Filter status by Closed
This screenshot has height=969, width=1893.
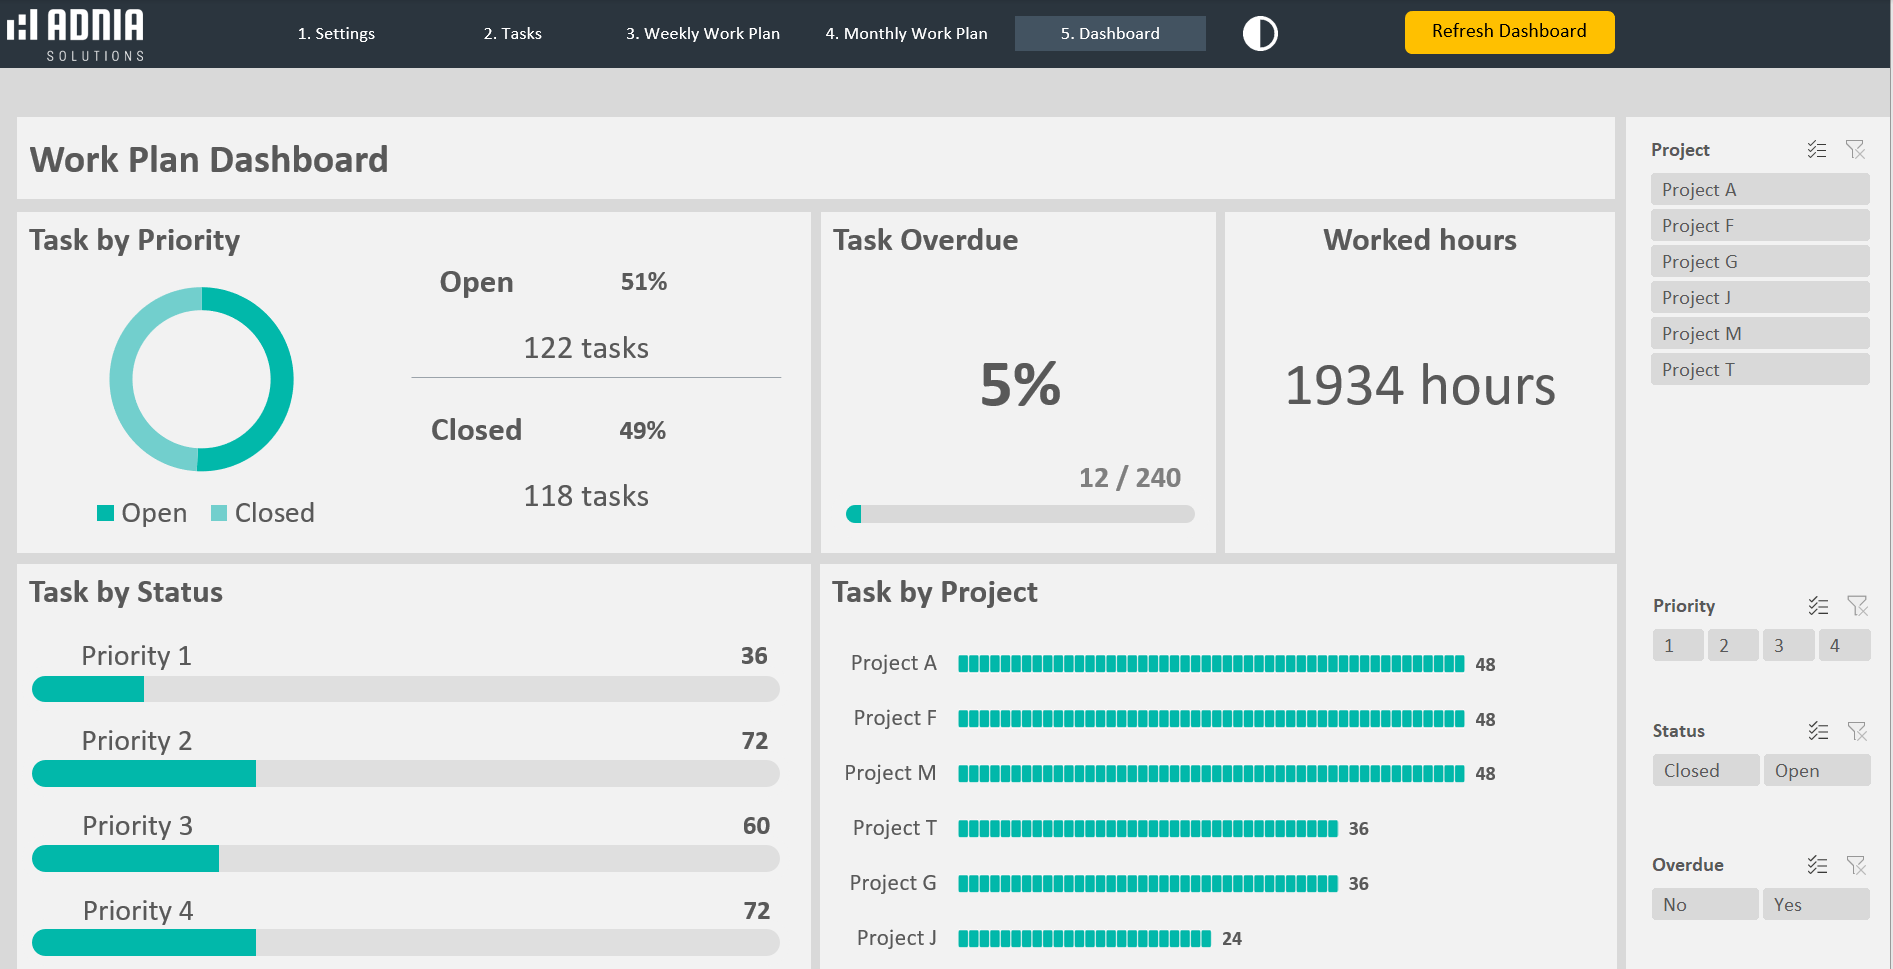[x=1705, y=771]
